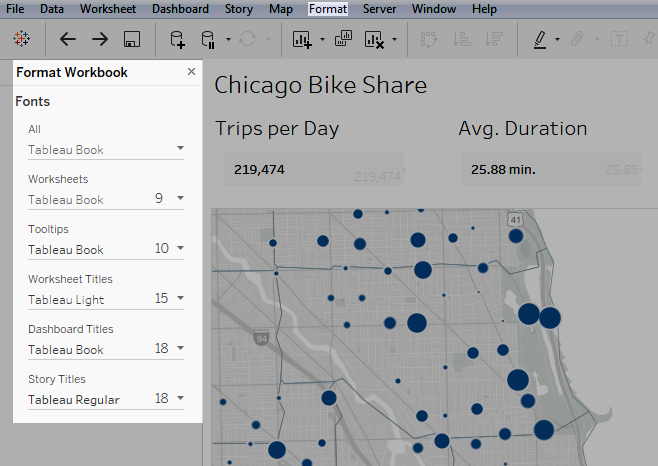The image size is (658, 466).
Task: Click the Redo forward arrow icon
Action: point(100,39)
